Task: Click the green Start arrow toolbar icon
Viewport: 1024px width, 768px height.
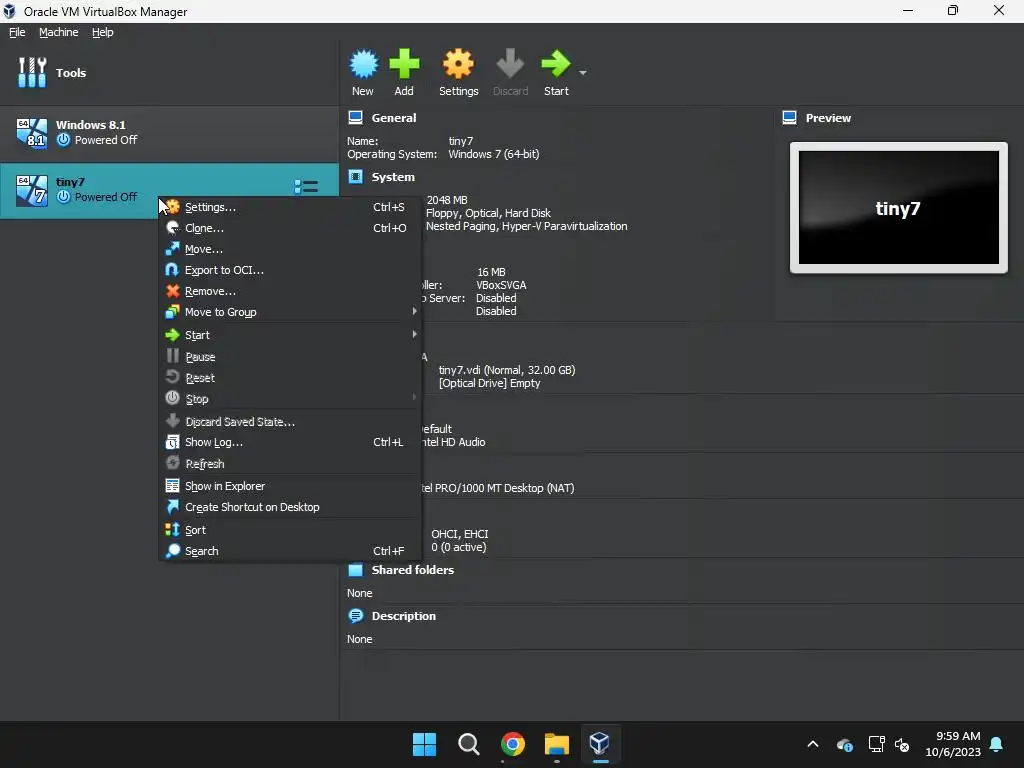Action: coord(556,72)
